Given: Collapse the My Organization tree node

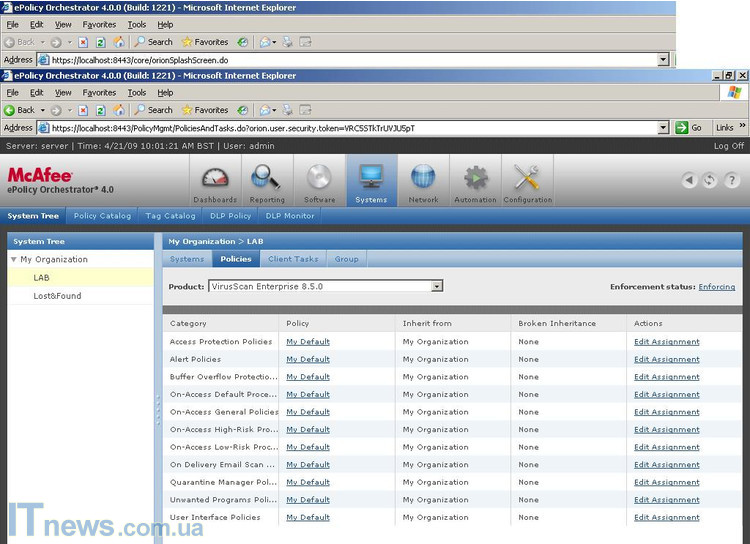Looking at the screenshot, I should 14,260.
